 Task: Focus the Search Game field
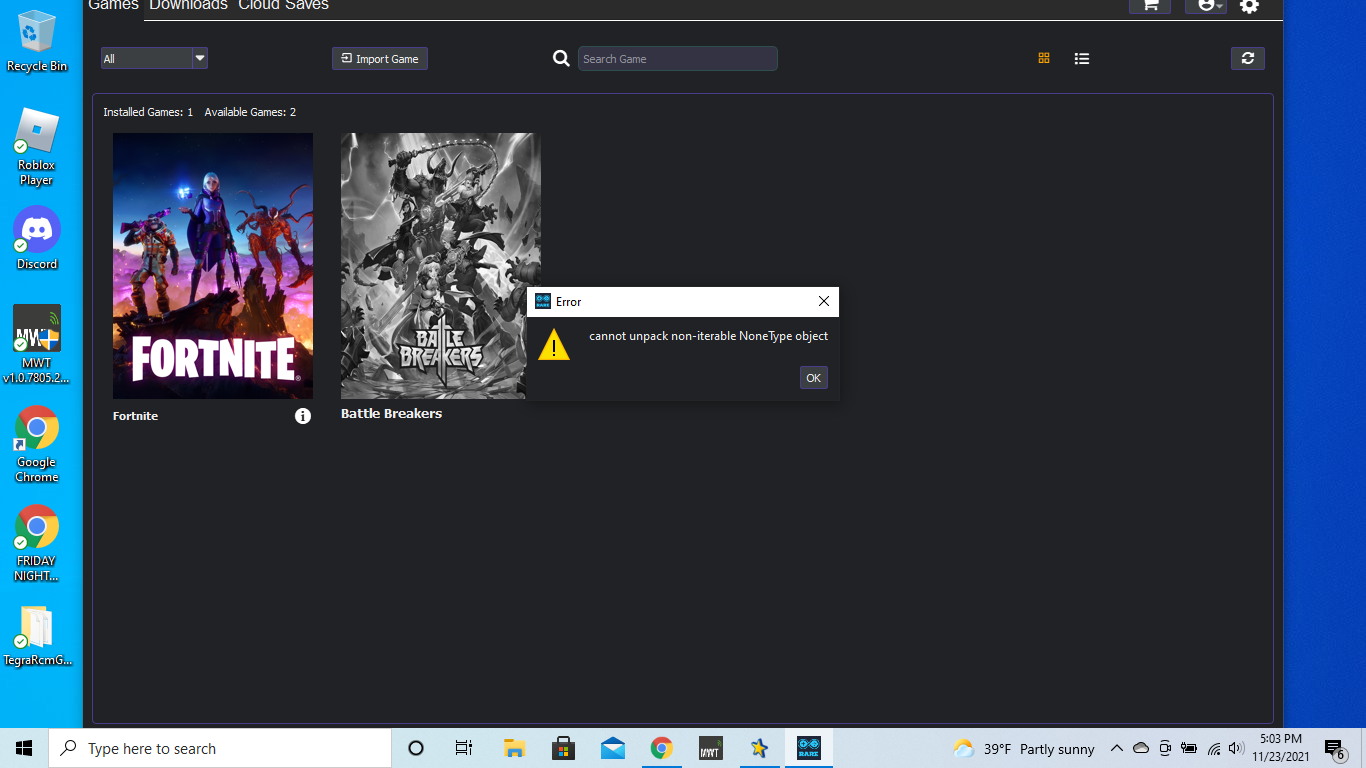[x=678, y=59]
